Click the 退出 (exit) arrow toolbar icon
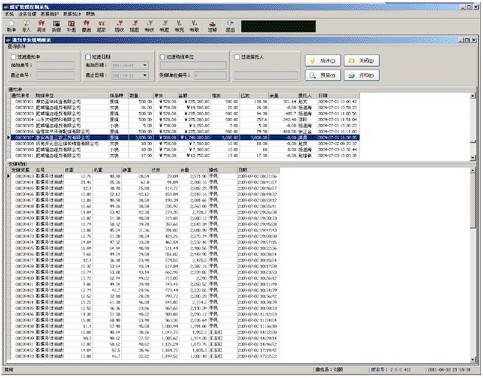Screen dimensions: 483x378 [230, 26]
